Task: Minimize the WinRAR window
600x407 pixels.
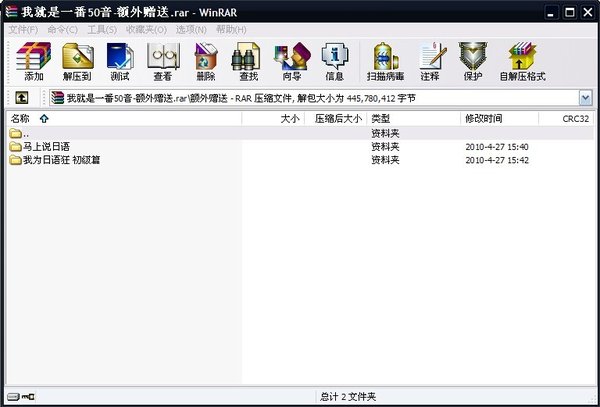Action: tap(551, 13)
